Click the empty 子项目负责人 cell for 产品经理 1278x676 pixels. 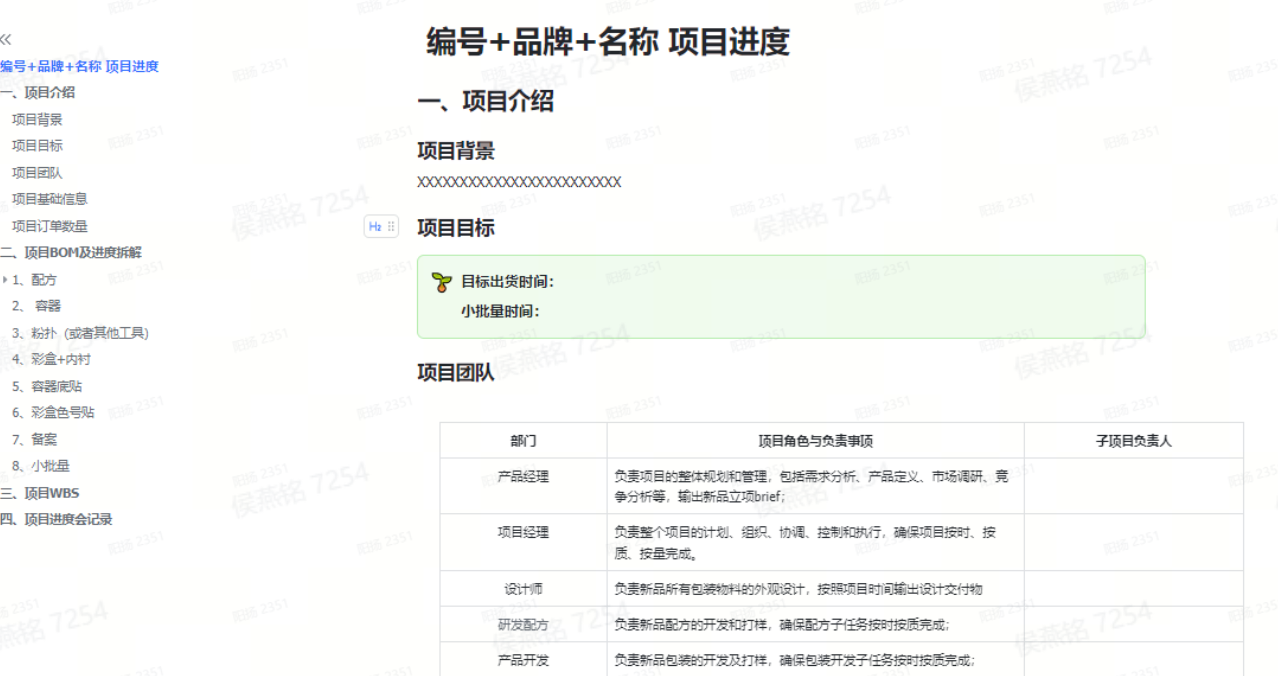coord(1133,487)
